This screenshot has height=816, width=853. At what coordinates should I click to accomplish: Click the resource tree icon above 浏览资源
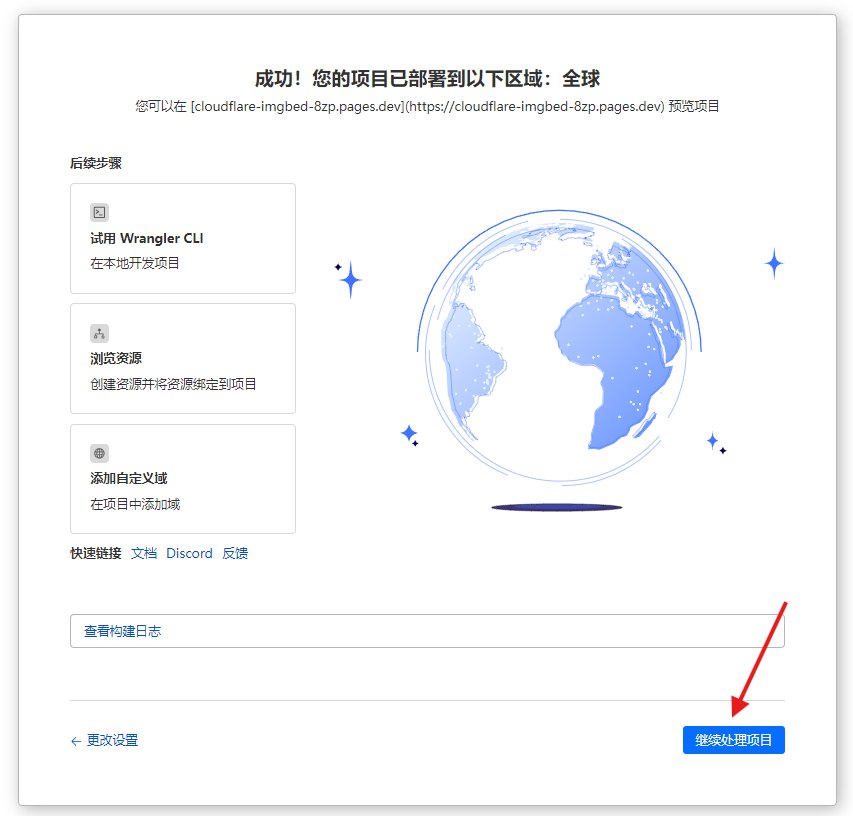(x=99, y=333)
